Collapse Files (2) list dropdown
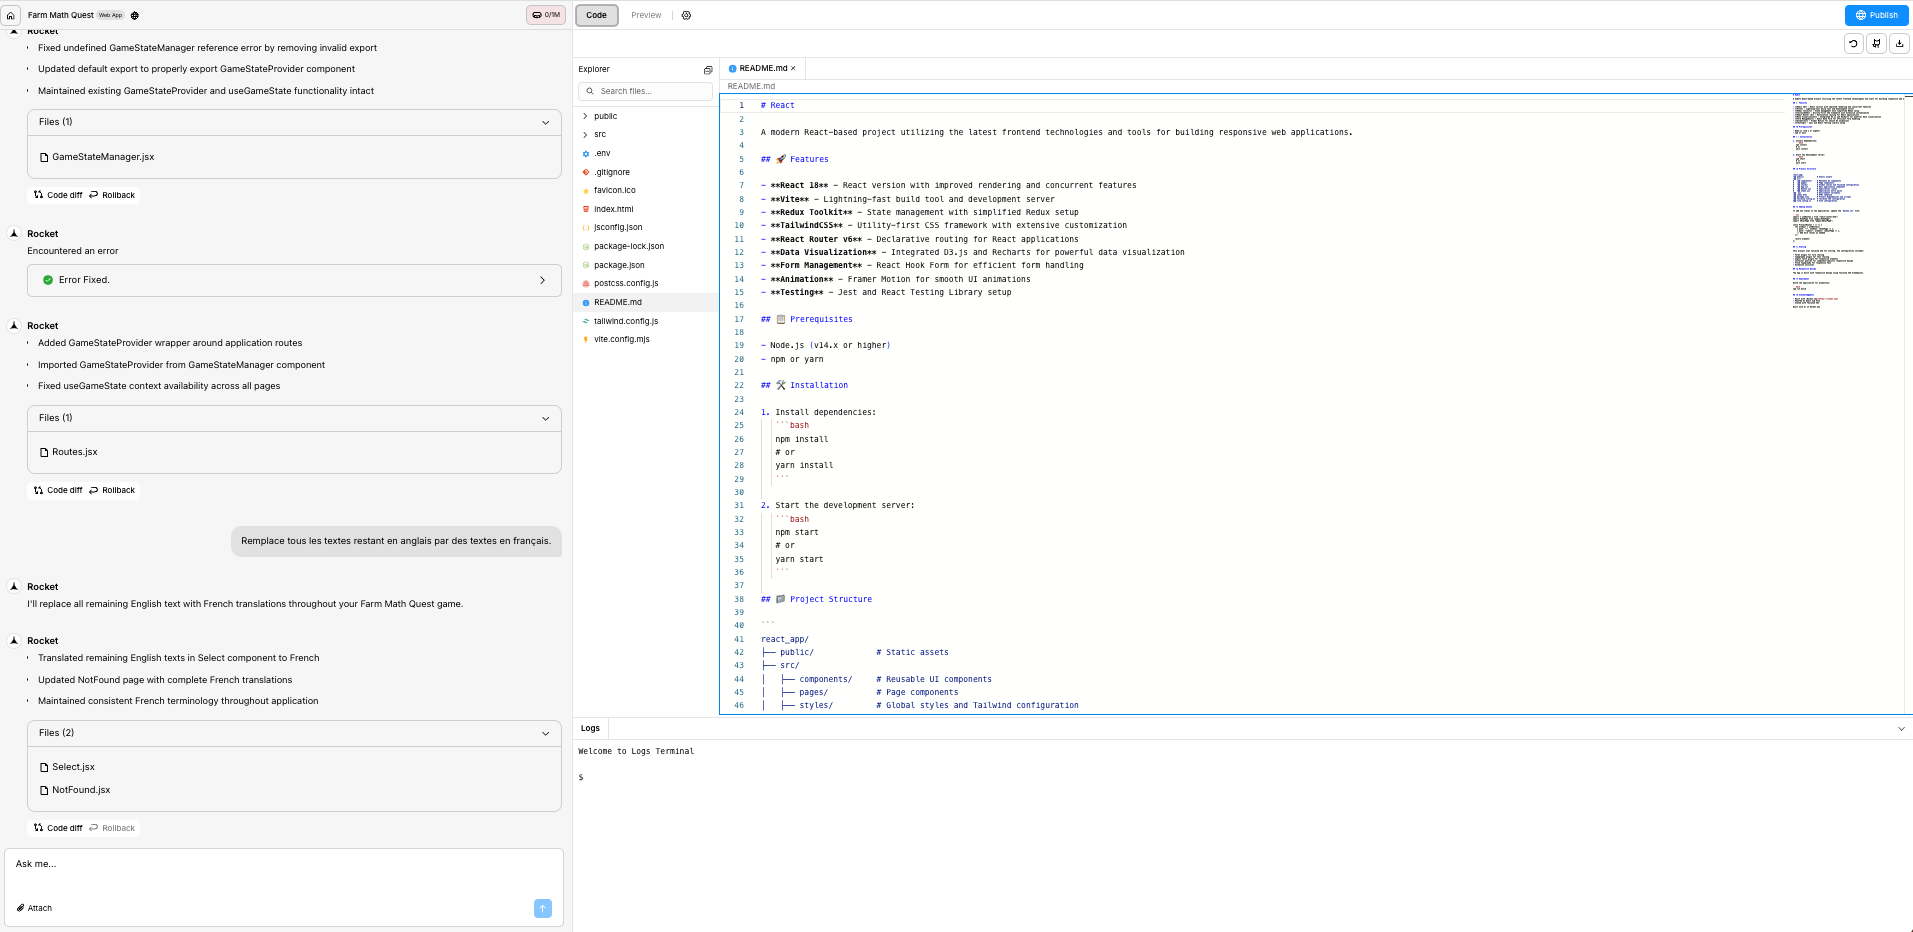 [545, 733]
